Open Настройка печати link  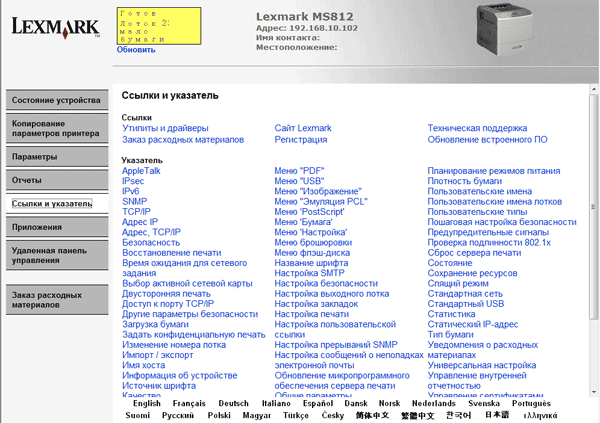pyautogui.click(x=311, y=314)
